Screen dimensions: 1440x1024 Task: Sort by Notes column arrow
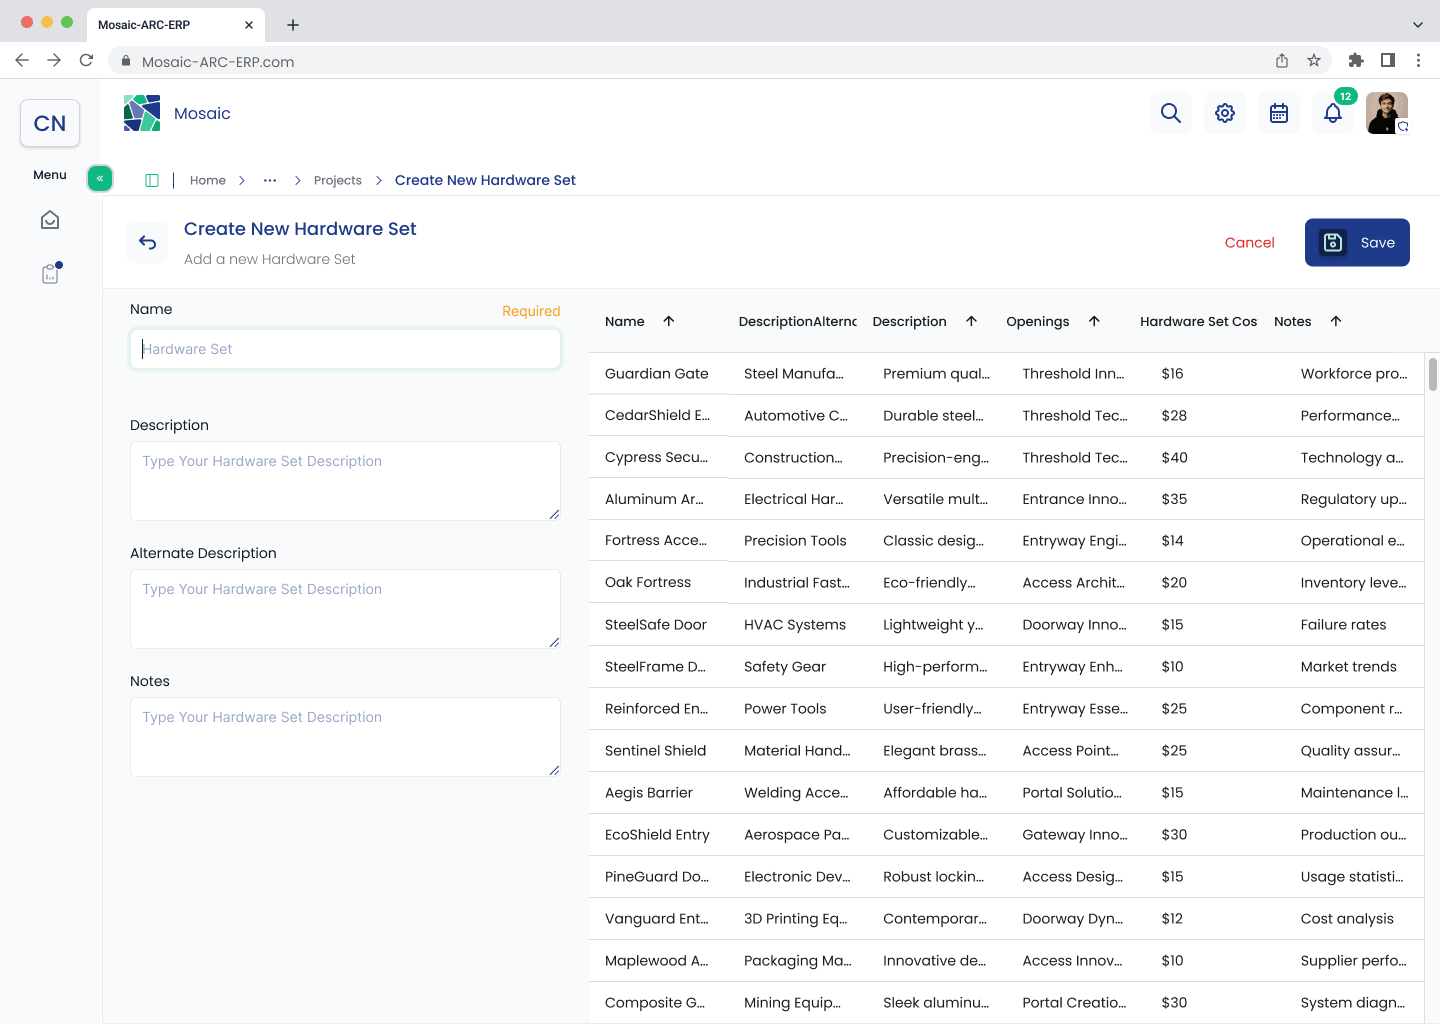[1336, 321]
